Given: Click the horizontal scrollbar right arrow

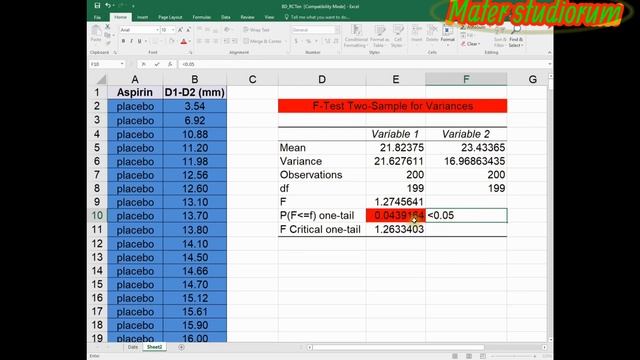Looking at the screenshot, I should [544, 347].
